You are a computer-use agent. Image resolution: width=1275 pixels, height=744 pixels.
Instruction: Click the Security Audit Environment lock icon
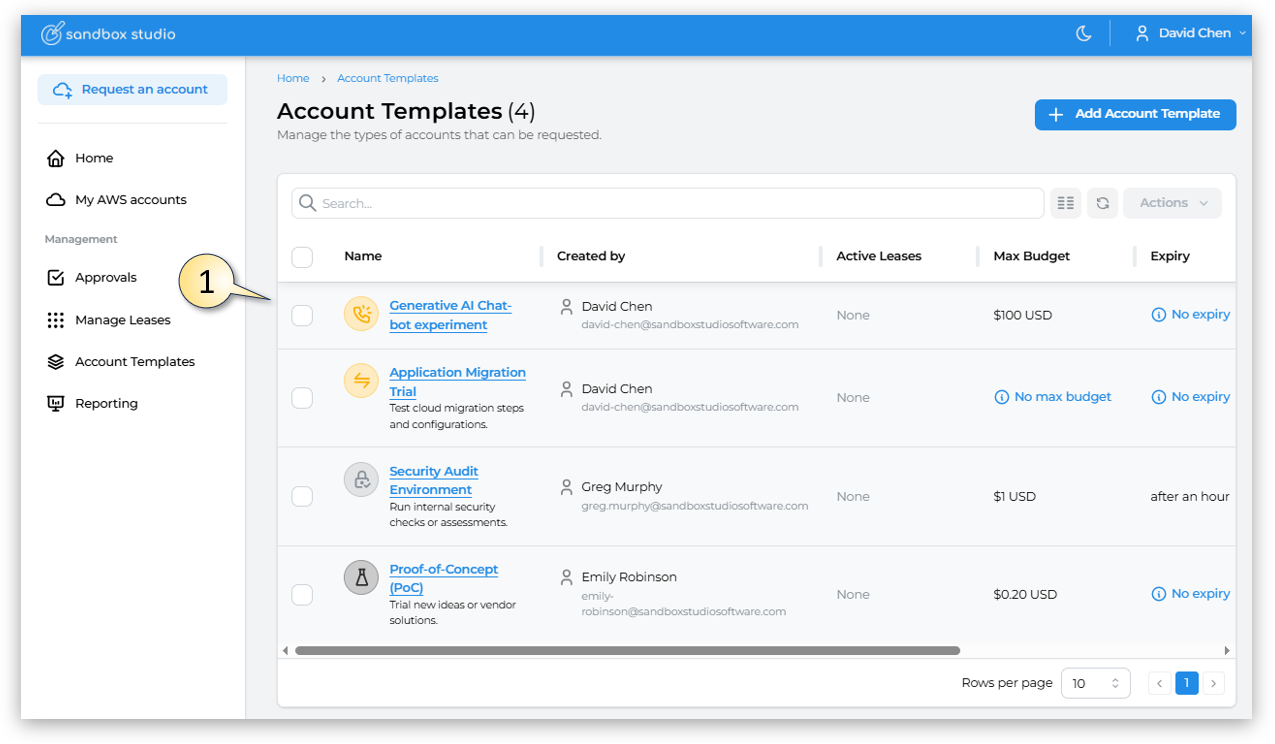[361, 480]
